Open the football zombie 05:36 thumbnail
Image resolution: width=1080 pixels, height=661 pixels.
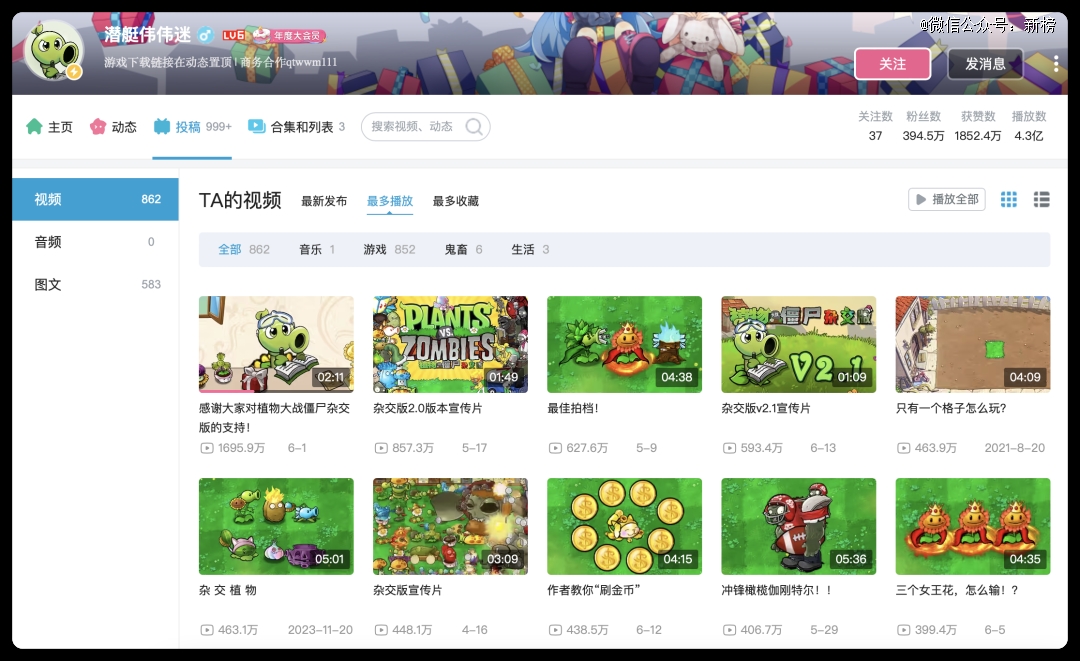coord(799,526)
